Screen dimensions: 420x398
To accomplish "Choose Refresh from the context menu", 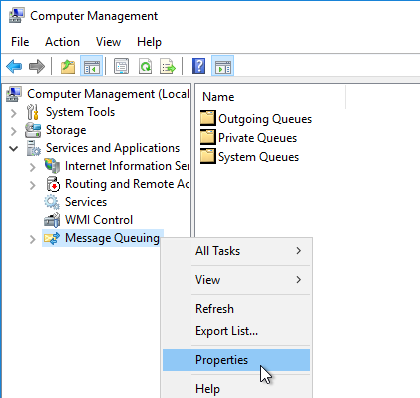I will coord(236,309).
